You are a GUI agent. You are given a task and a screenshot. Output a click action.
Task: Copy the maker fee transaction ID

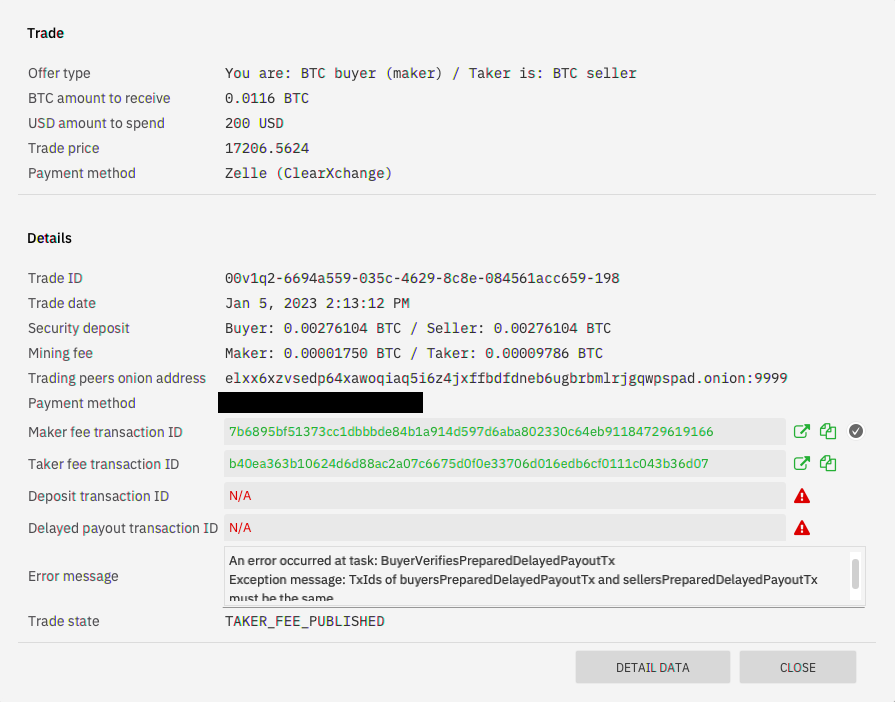827,431
